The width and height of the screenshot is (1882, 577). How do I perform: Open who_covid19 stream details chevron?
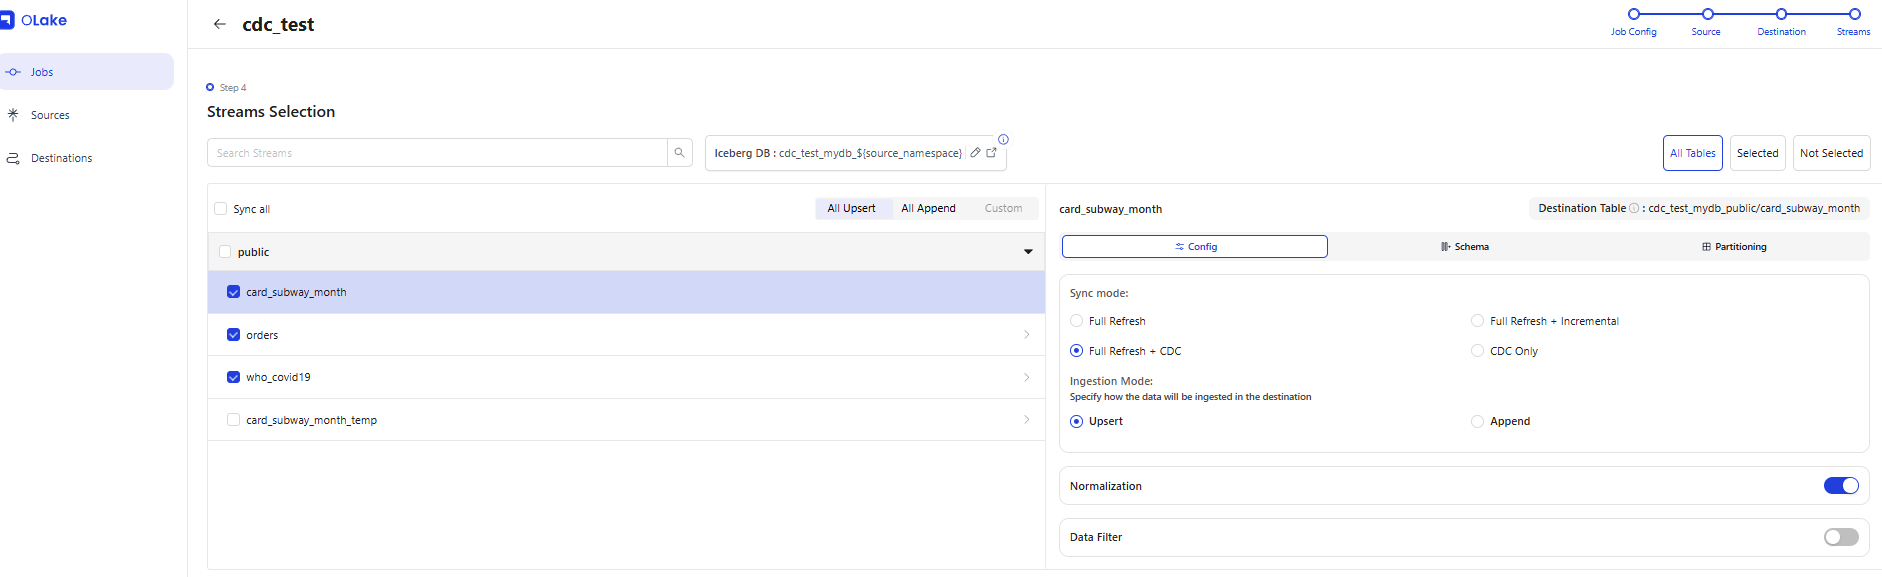1027,377
